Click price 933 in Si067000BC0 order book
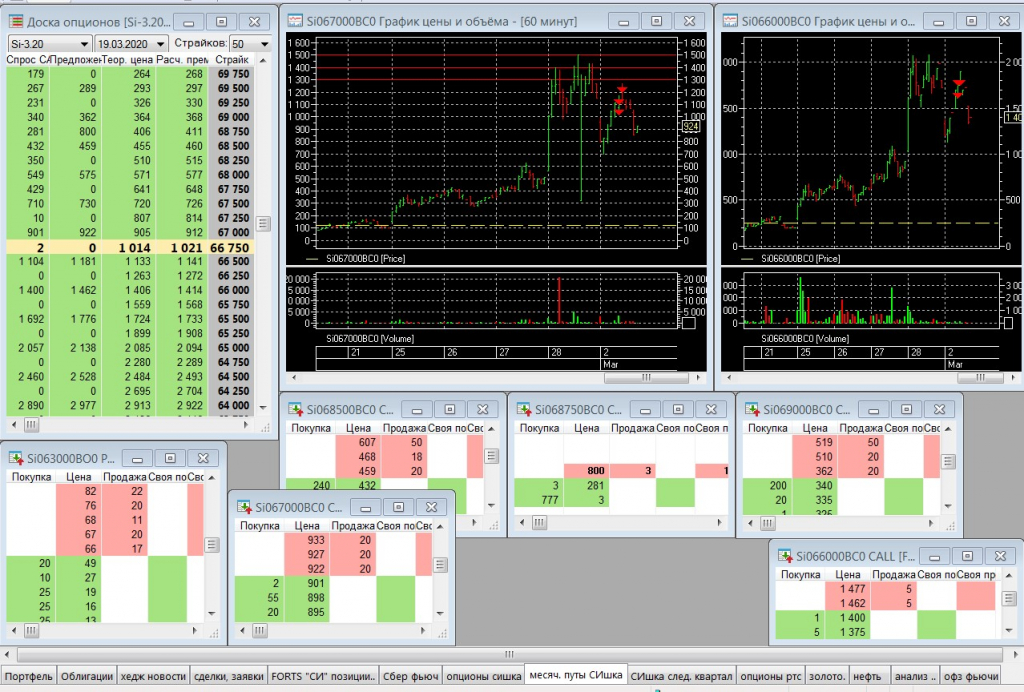The height and width of the screenshot is (692, 1024). coord(307,540)
